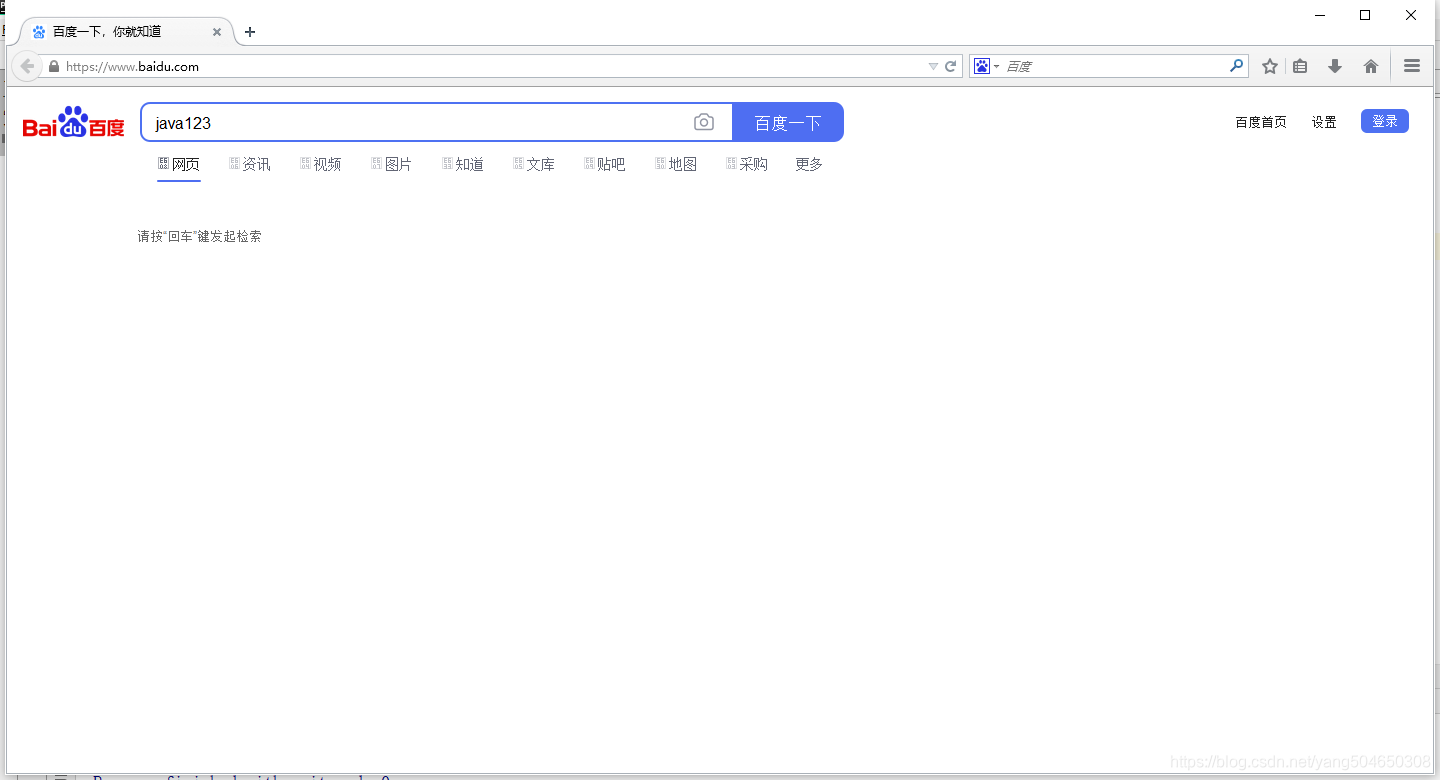The width and height of the screenshot is (1440, 780).
Task: Switch to the 视频 tab
Action: [x=321, y=164]
